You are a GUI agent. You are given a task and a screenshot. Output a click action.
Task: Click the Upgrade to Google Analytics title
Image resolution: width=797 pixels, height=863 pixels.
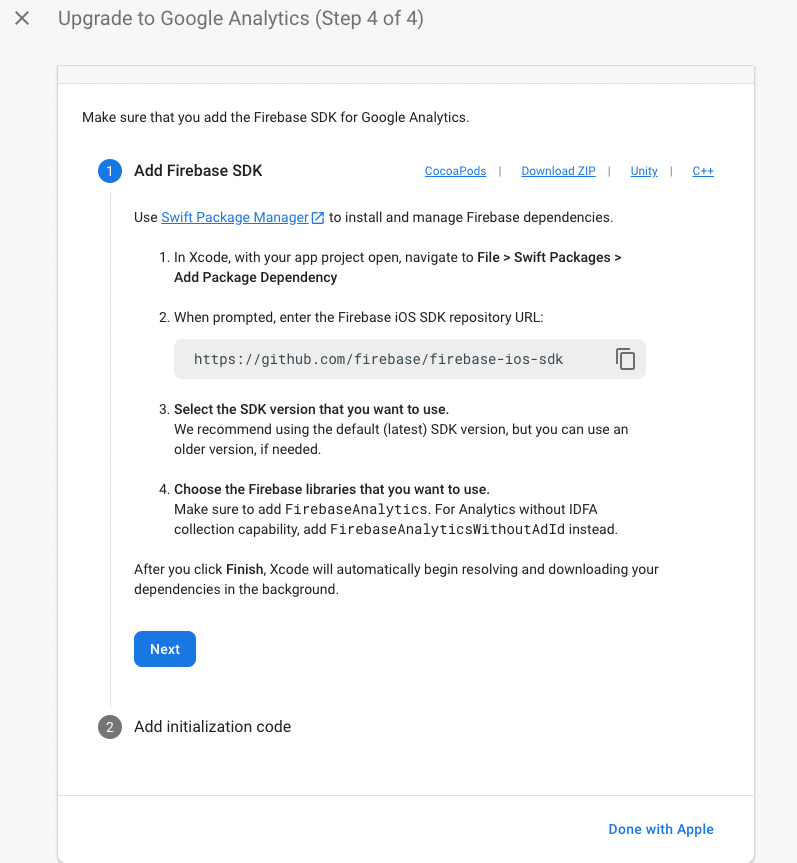[241, 18]
